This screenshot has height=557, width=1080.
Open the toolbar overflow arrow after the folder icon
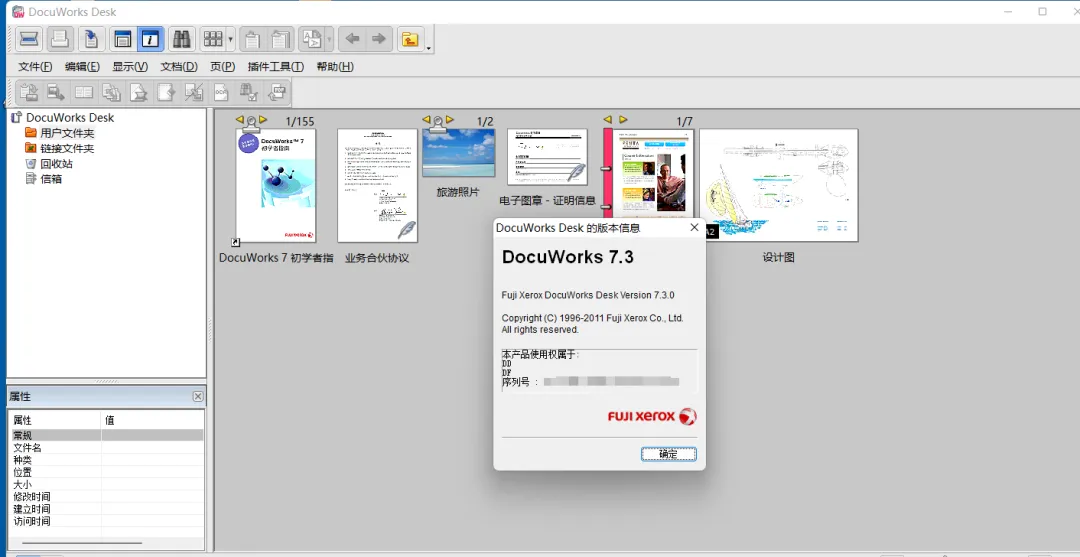click(428, 48)
